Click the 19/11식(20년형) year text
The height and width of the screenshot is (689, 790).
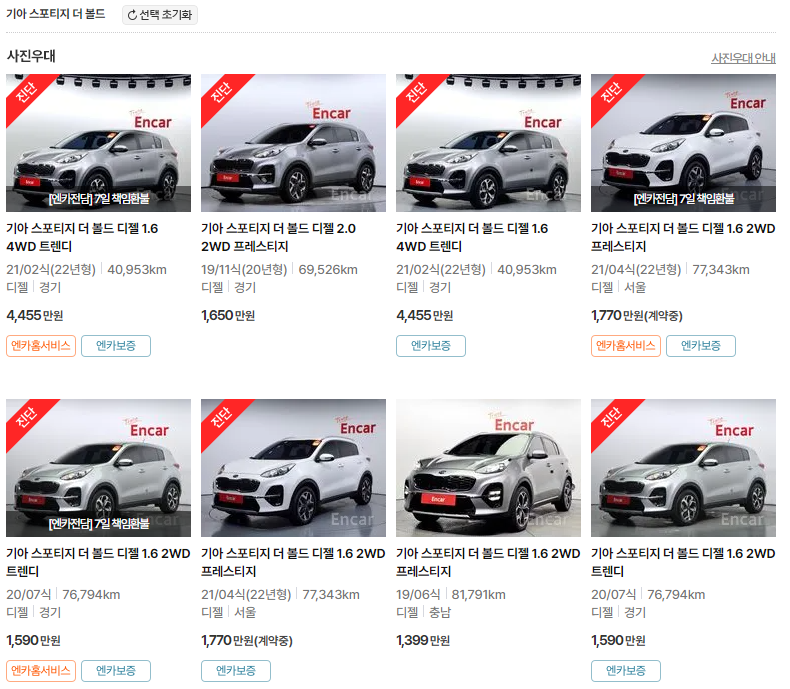pyautogui.click(x=244, y=269)
